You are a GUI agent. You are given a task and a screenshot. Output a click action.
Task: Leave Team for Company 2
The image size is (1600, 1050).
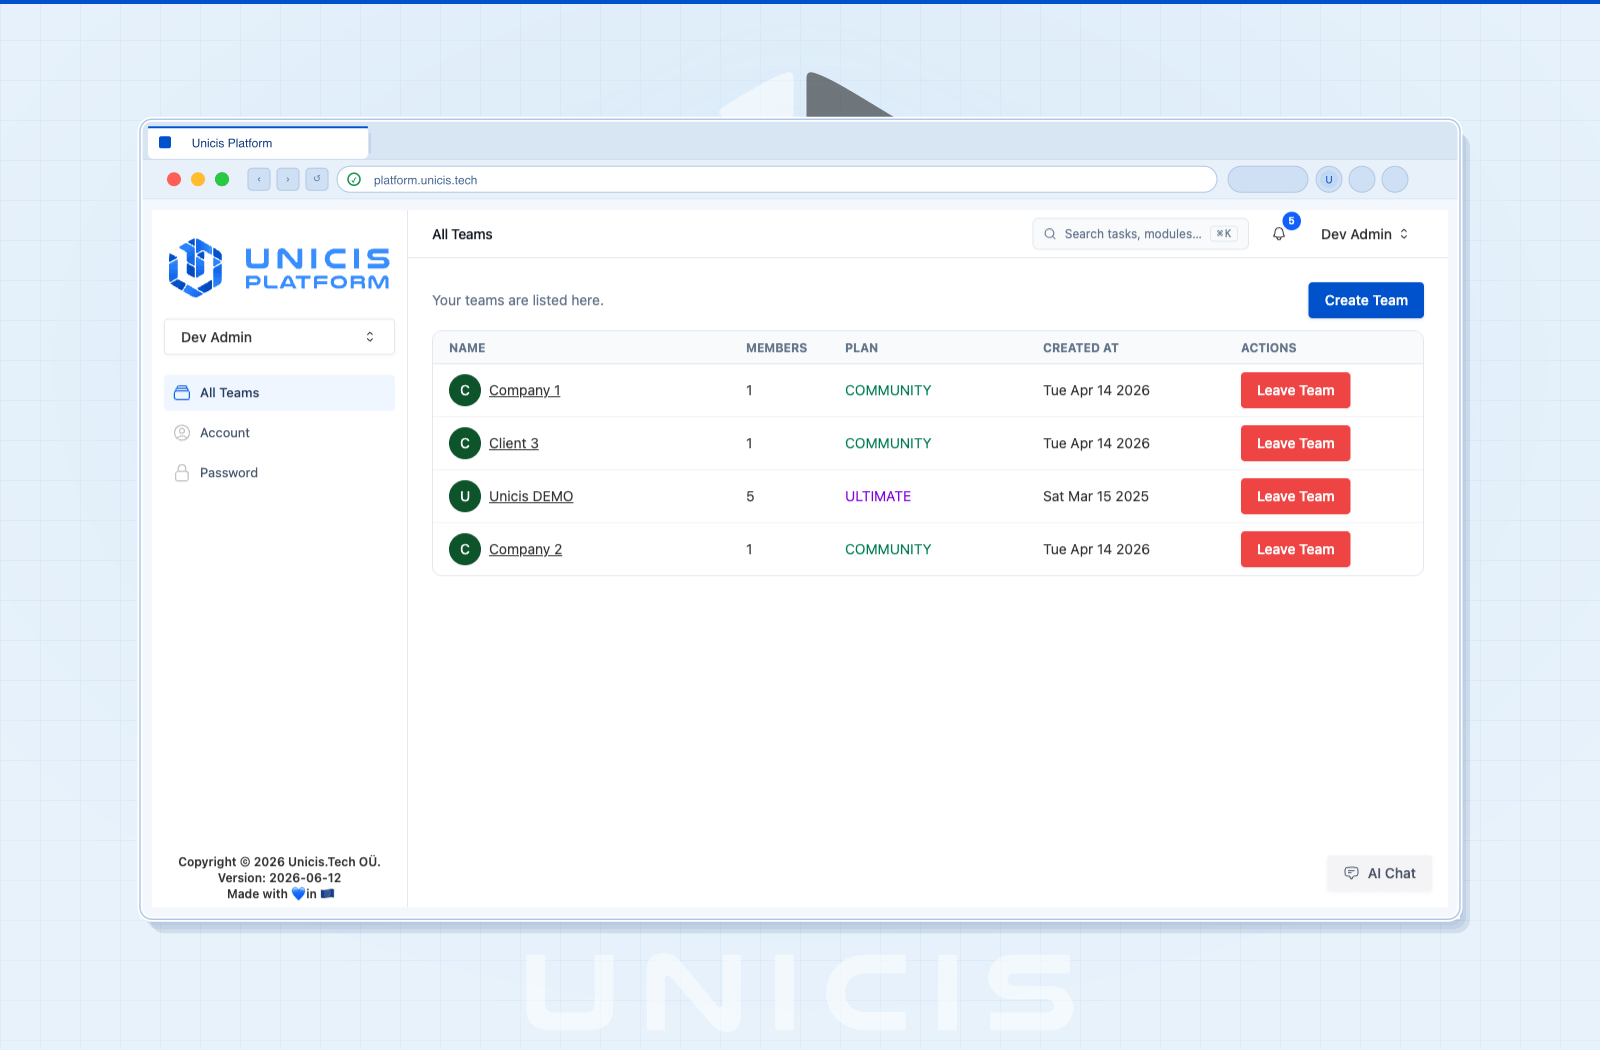1295,549
